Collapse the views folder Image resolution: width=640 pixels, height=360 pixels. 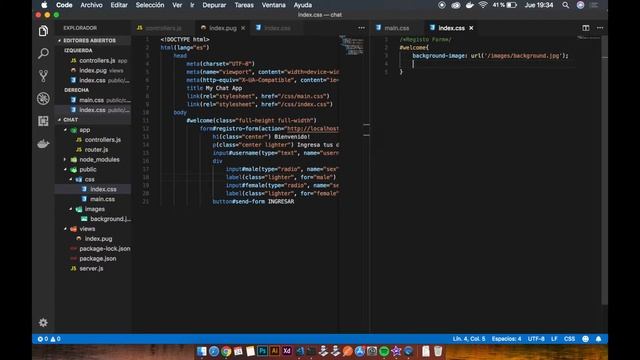[65, 229]
